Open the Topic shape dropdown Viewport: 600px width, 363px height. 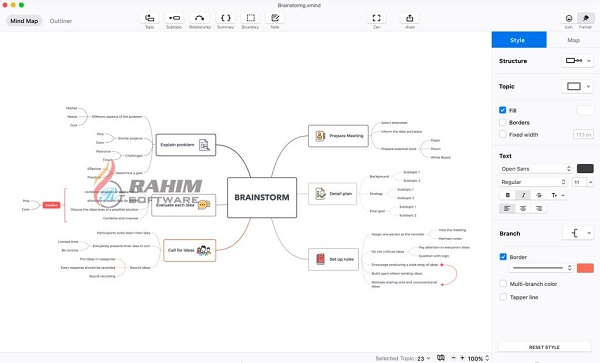tap(578, 86)
